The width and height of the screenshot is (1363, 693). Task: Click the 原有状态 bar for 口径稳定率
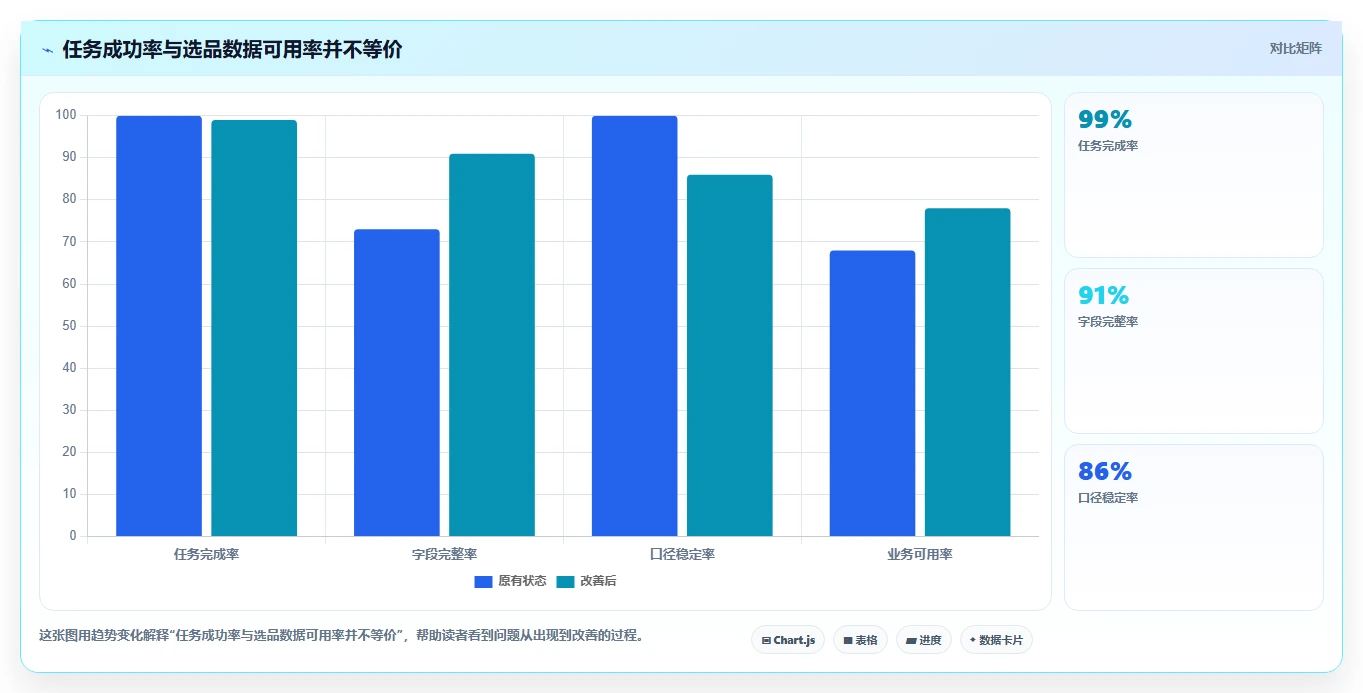(635, 326)
